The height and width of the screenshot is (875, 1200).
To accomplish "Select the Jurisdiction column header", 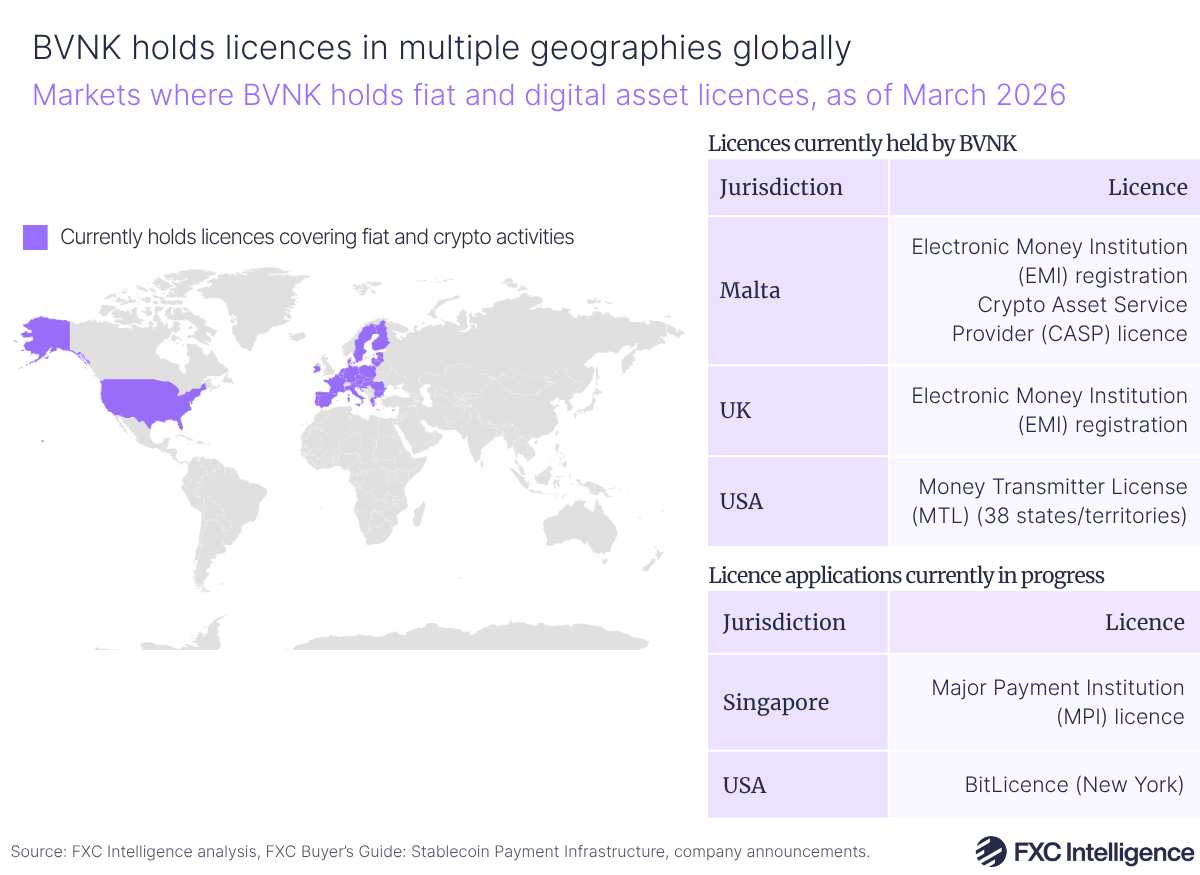I will pos(780,187).
